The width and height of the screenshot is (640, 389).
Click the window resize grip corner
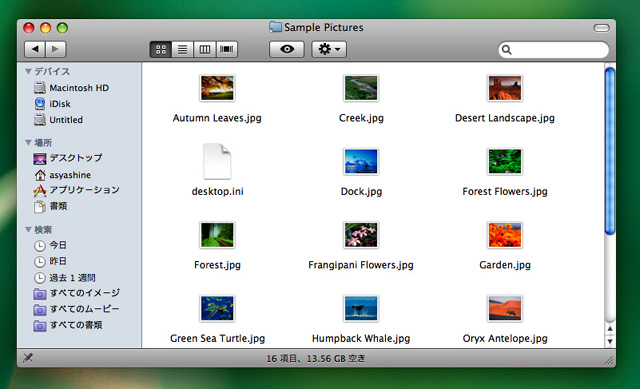coord(609,360)
